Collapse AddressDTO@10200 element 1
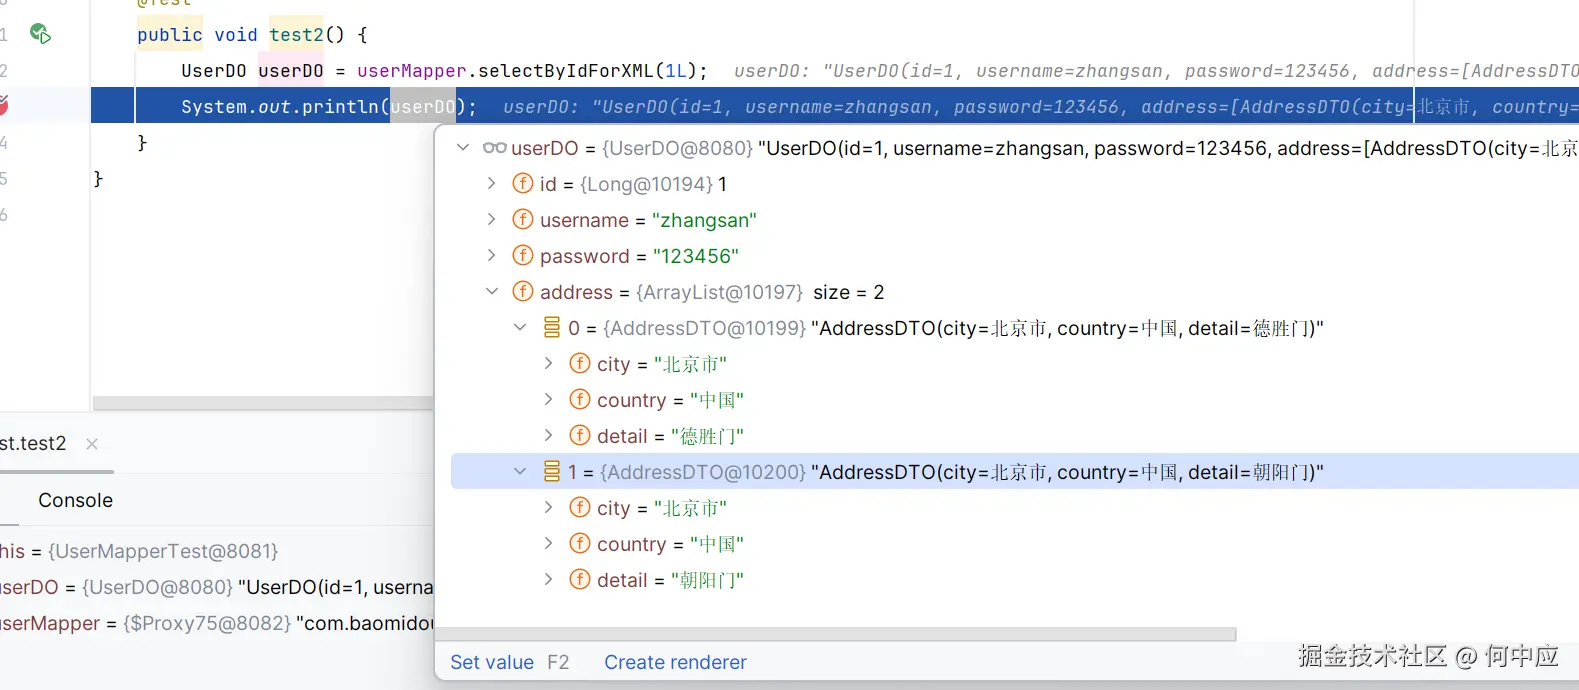 pyautogui.click(x=520, y=472)
